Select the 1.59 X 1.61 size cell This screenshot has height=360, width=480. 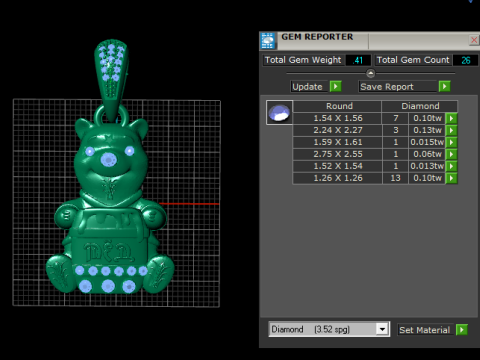[338, 142]
